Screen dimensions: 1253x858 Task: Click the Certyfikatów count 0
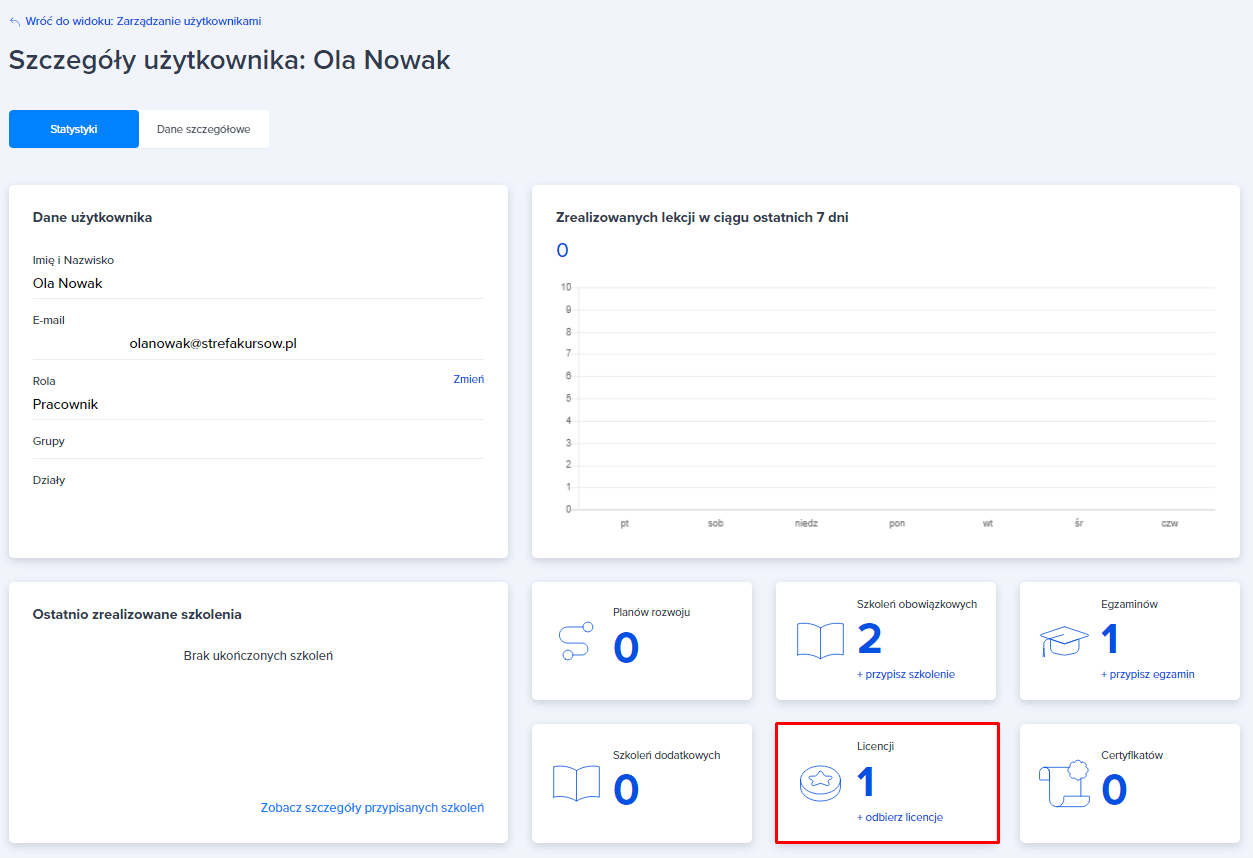pyautogui.click(x=1114, y=790)
